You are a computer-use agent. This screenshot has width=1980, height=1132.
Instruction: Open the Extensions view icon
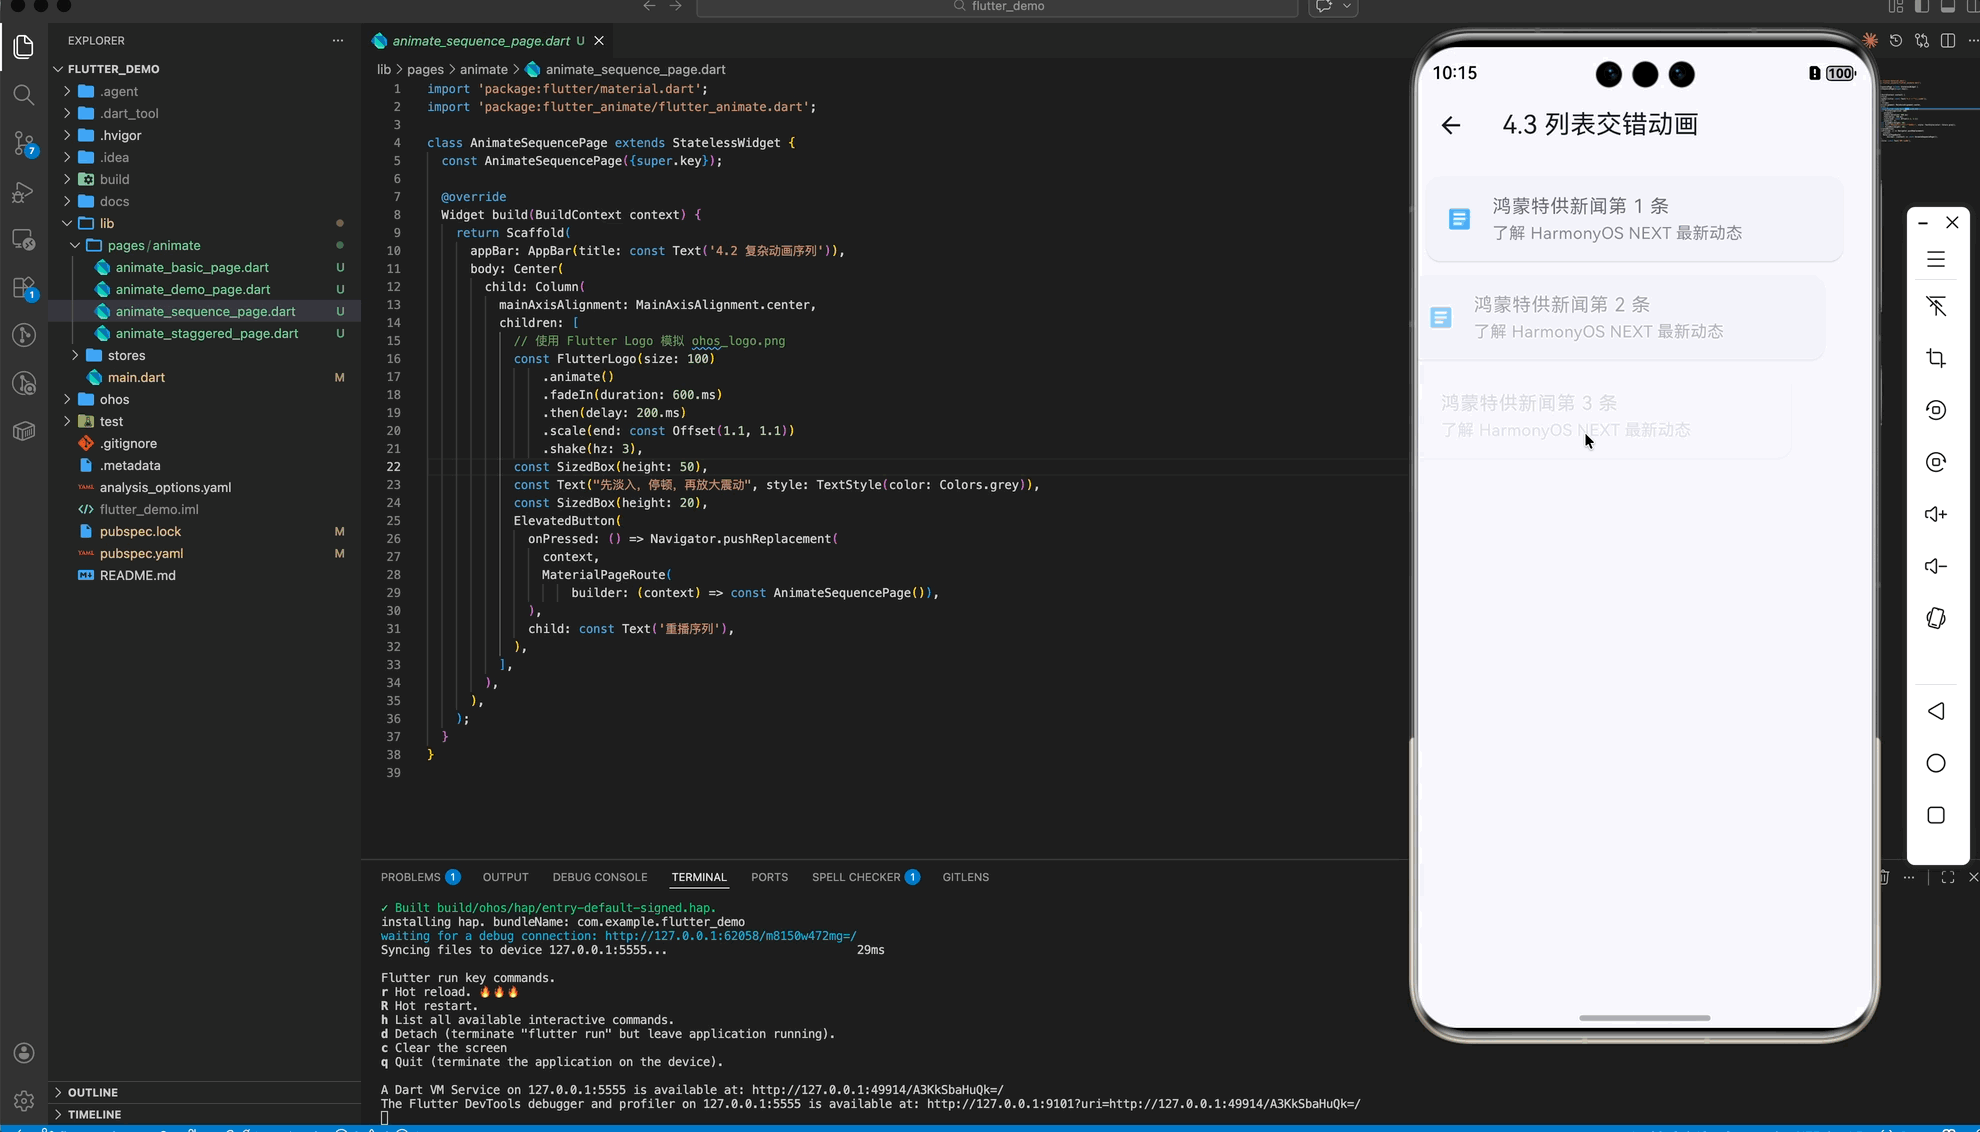pyautogui.click(x=24, y=287)
